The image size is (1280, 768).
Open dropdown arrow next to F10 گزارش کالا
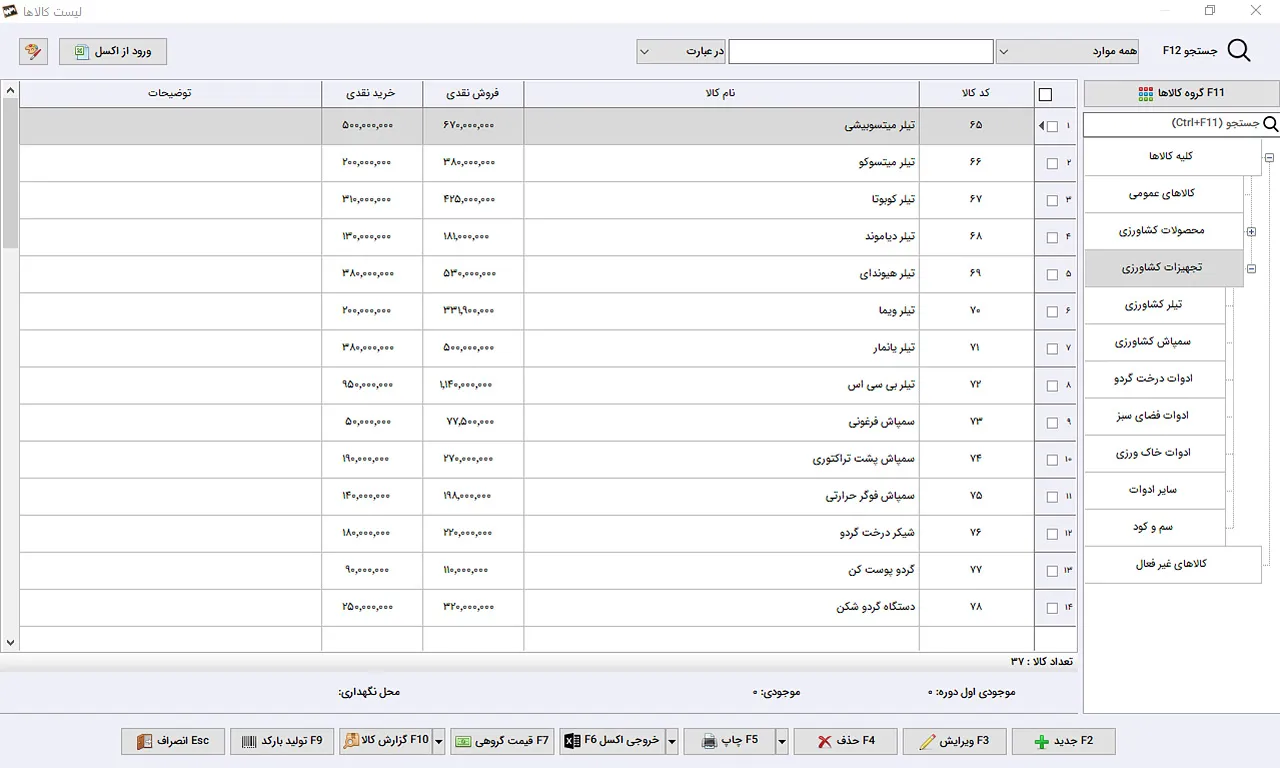(x=438, y=741)
